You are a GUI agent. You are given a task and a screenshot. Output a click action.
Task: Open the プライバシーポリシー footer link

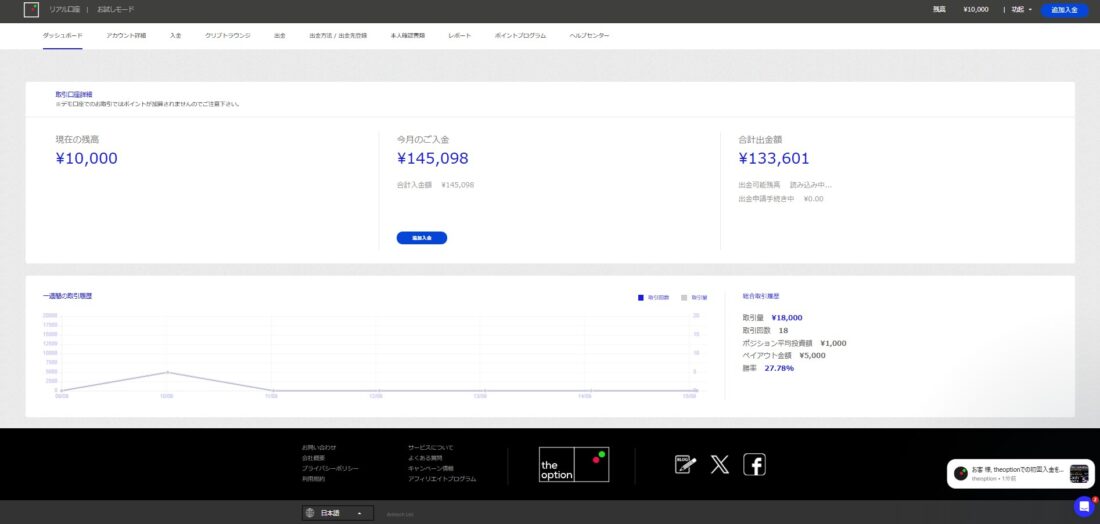[x=330, y=469]
